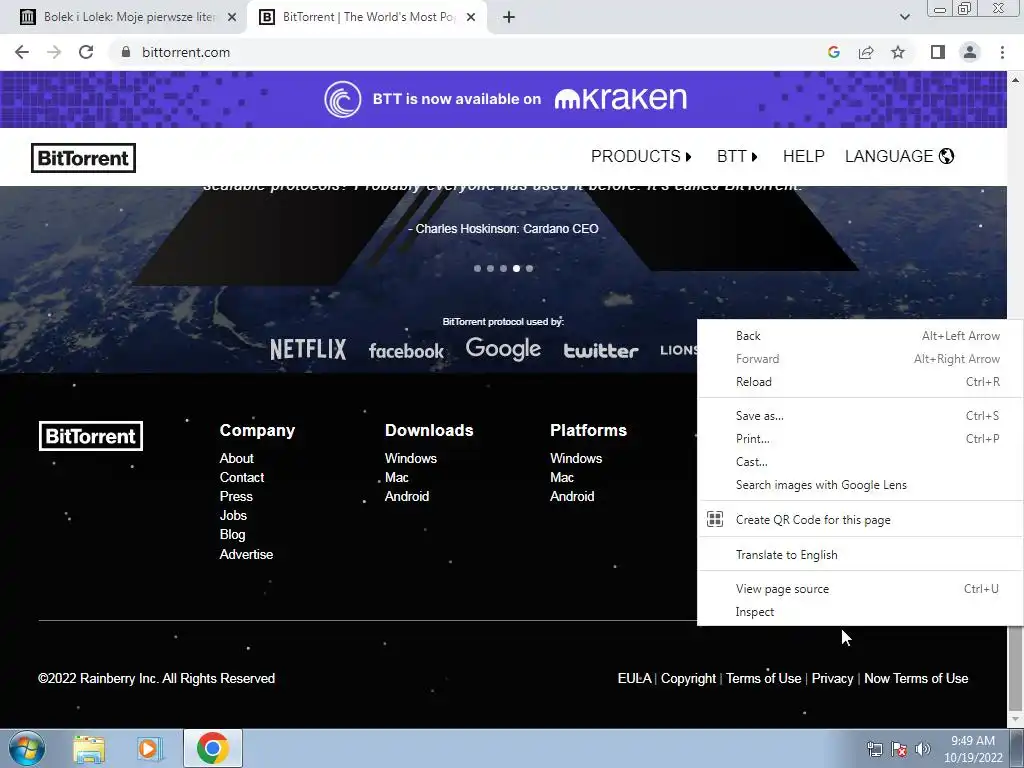The image size is (1024, 768).
Task: Open the LANGUAGE selector
Action: tap(899, 157)
